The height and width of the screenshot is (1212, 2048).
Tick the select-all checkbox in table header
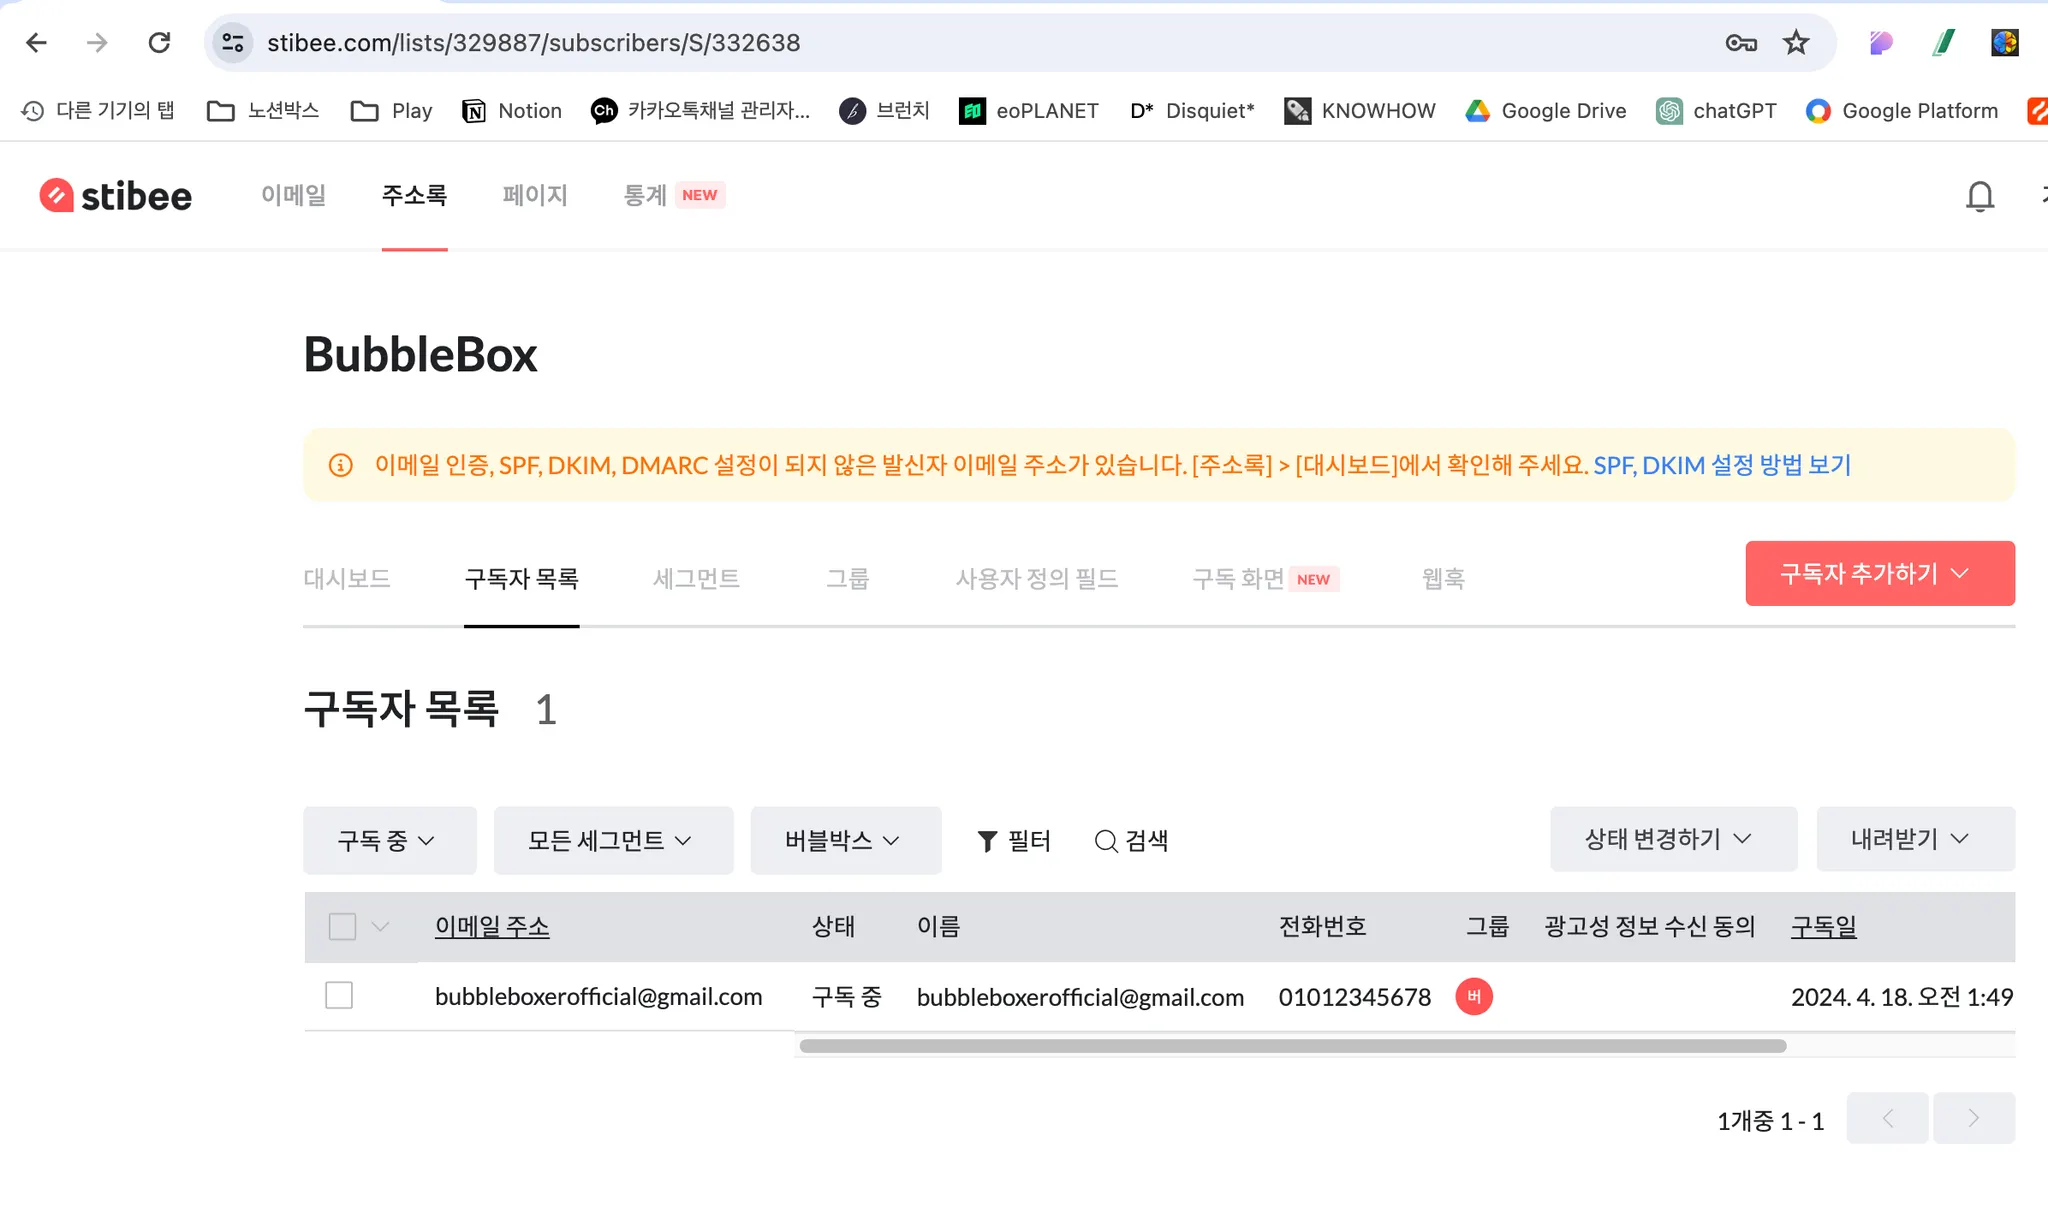[x=342, y=926]
